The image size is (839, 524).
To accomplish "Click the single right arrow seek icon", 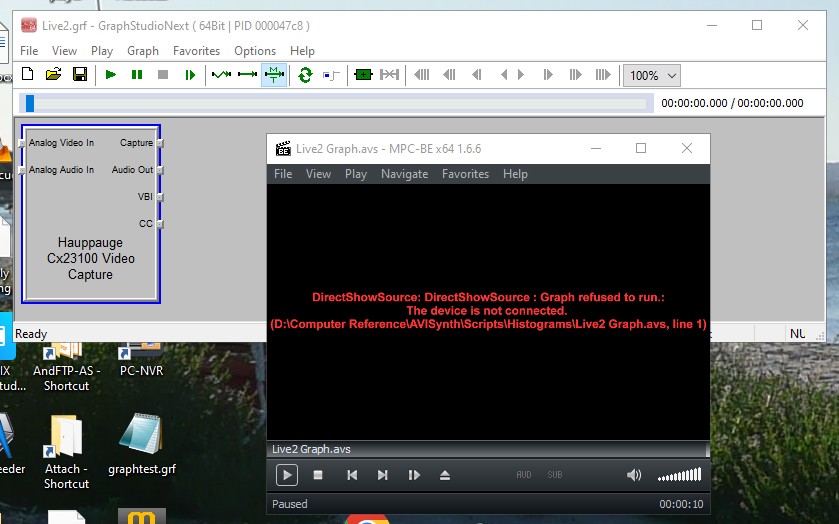I will pos(521,74).
